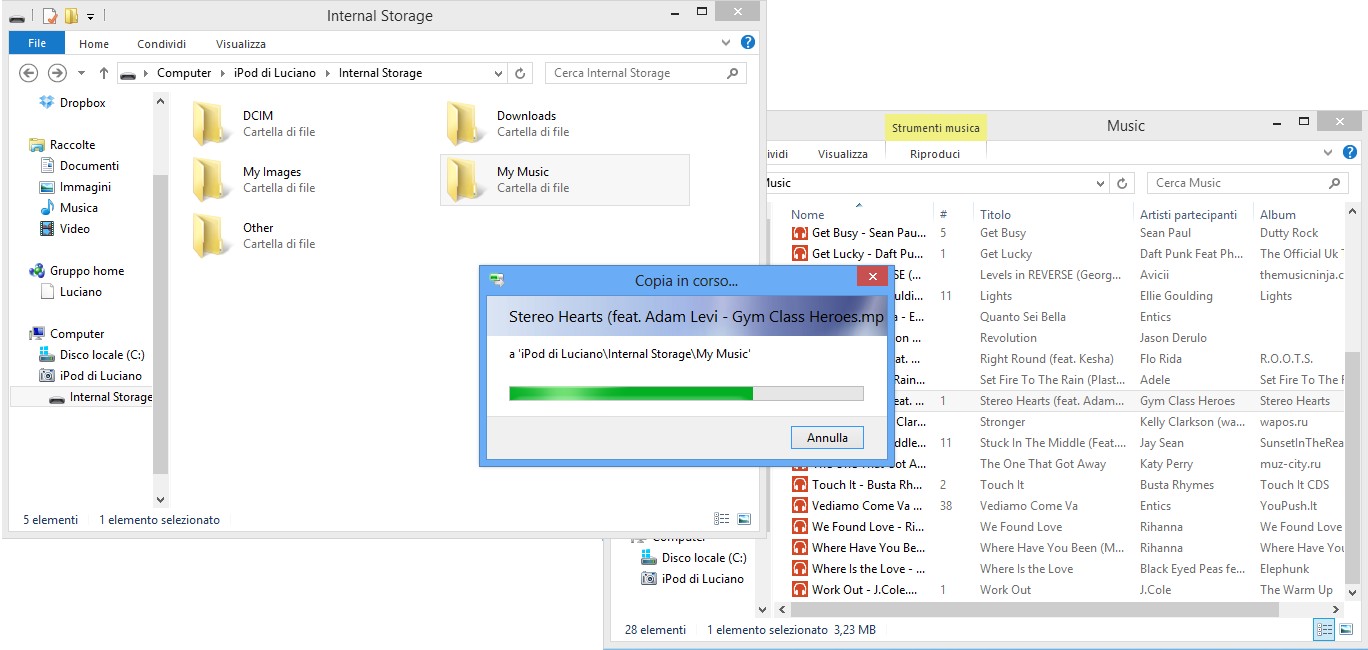Expand the address bar history in Internal Storage window
This screenshot has width=1368, height=650.
[x=499, y=73]
